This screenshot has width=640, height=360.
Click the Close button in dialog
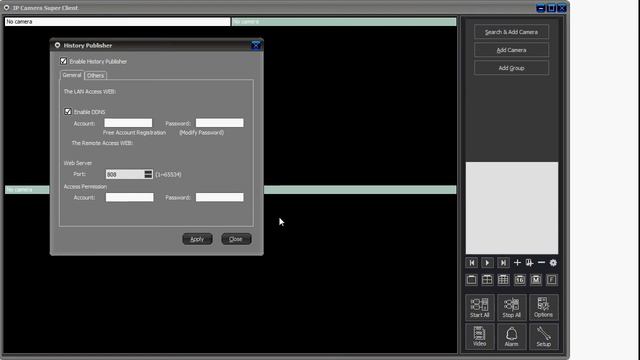tap(236, 239)
